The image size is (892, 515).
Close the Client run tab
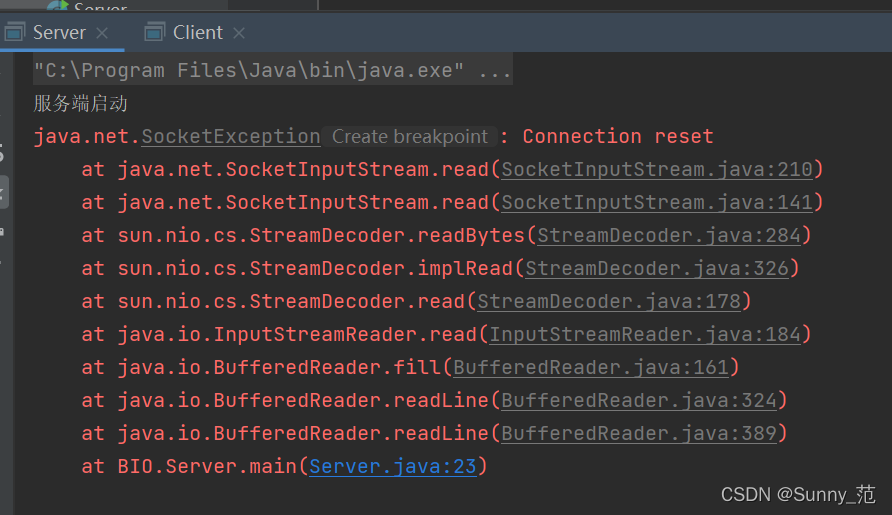click(239, 33)
